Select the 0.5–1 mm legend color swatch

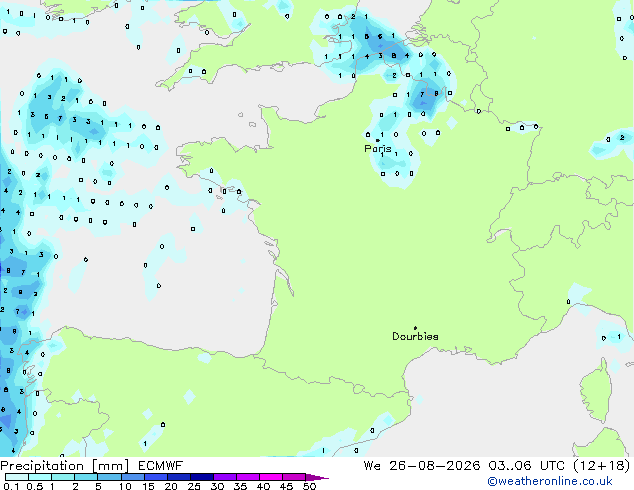click(x=40, y=477)
